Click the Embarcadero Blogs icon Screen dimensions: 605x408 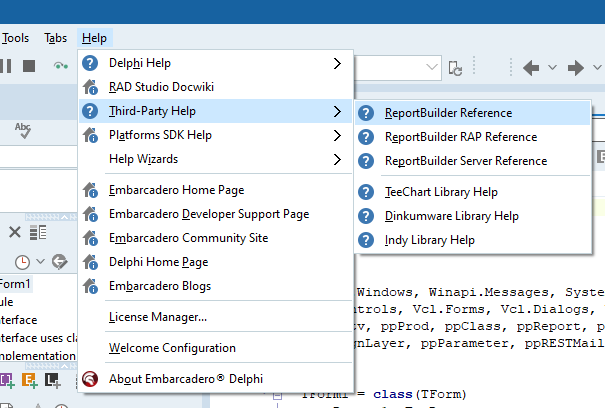90,286
